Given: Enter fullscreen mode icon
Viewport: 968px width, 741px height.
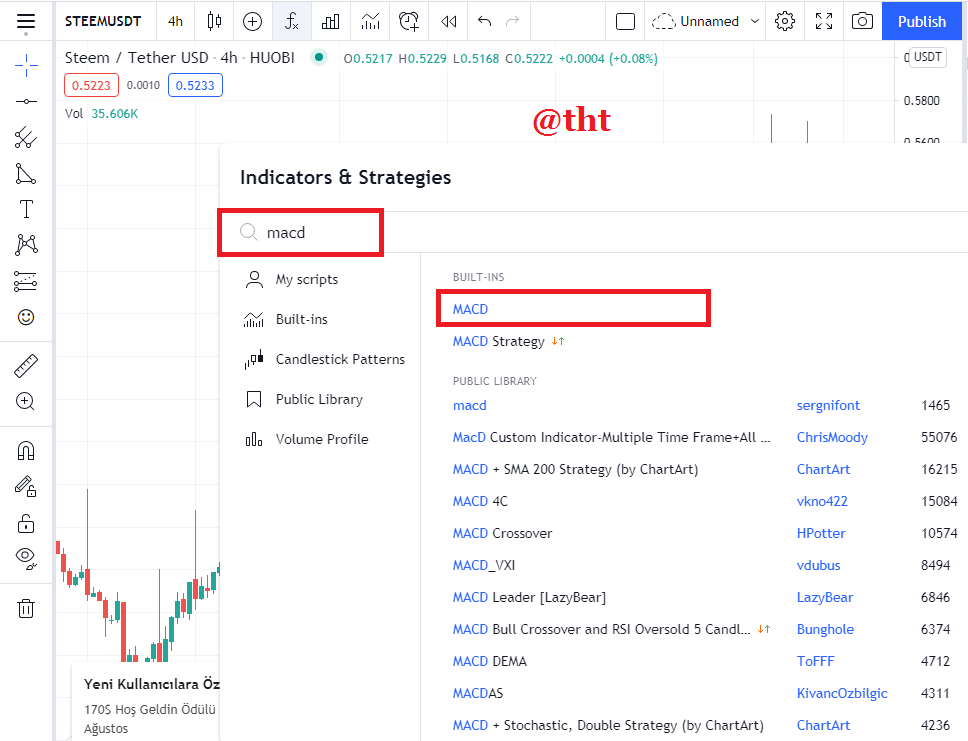Looking at the screenshot, I should (824, 22).
